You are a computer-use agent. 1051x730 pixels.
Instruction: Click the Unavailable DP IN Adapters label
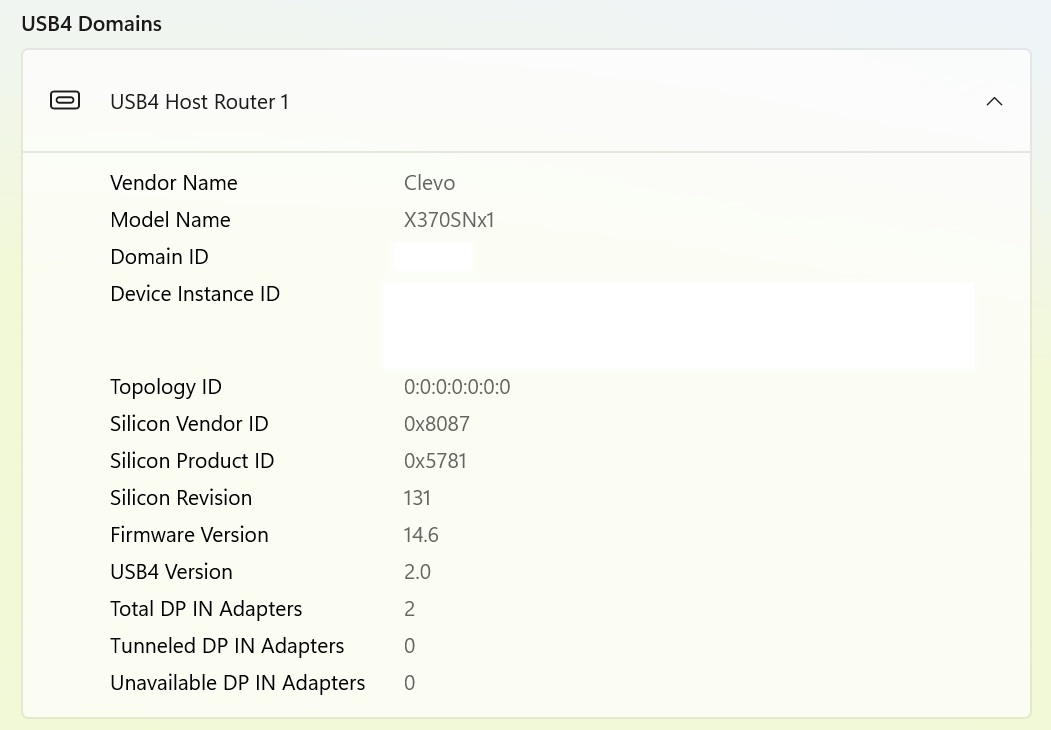[x=238, y=682]
